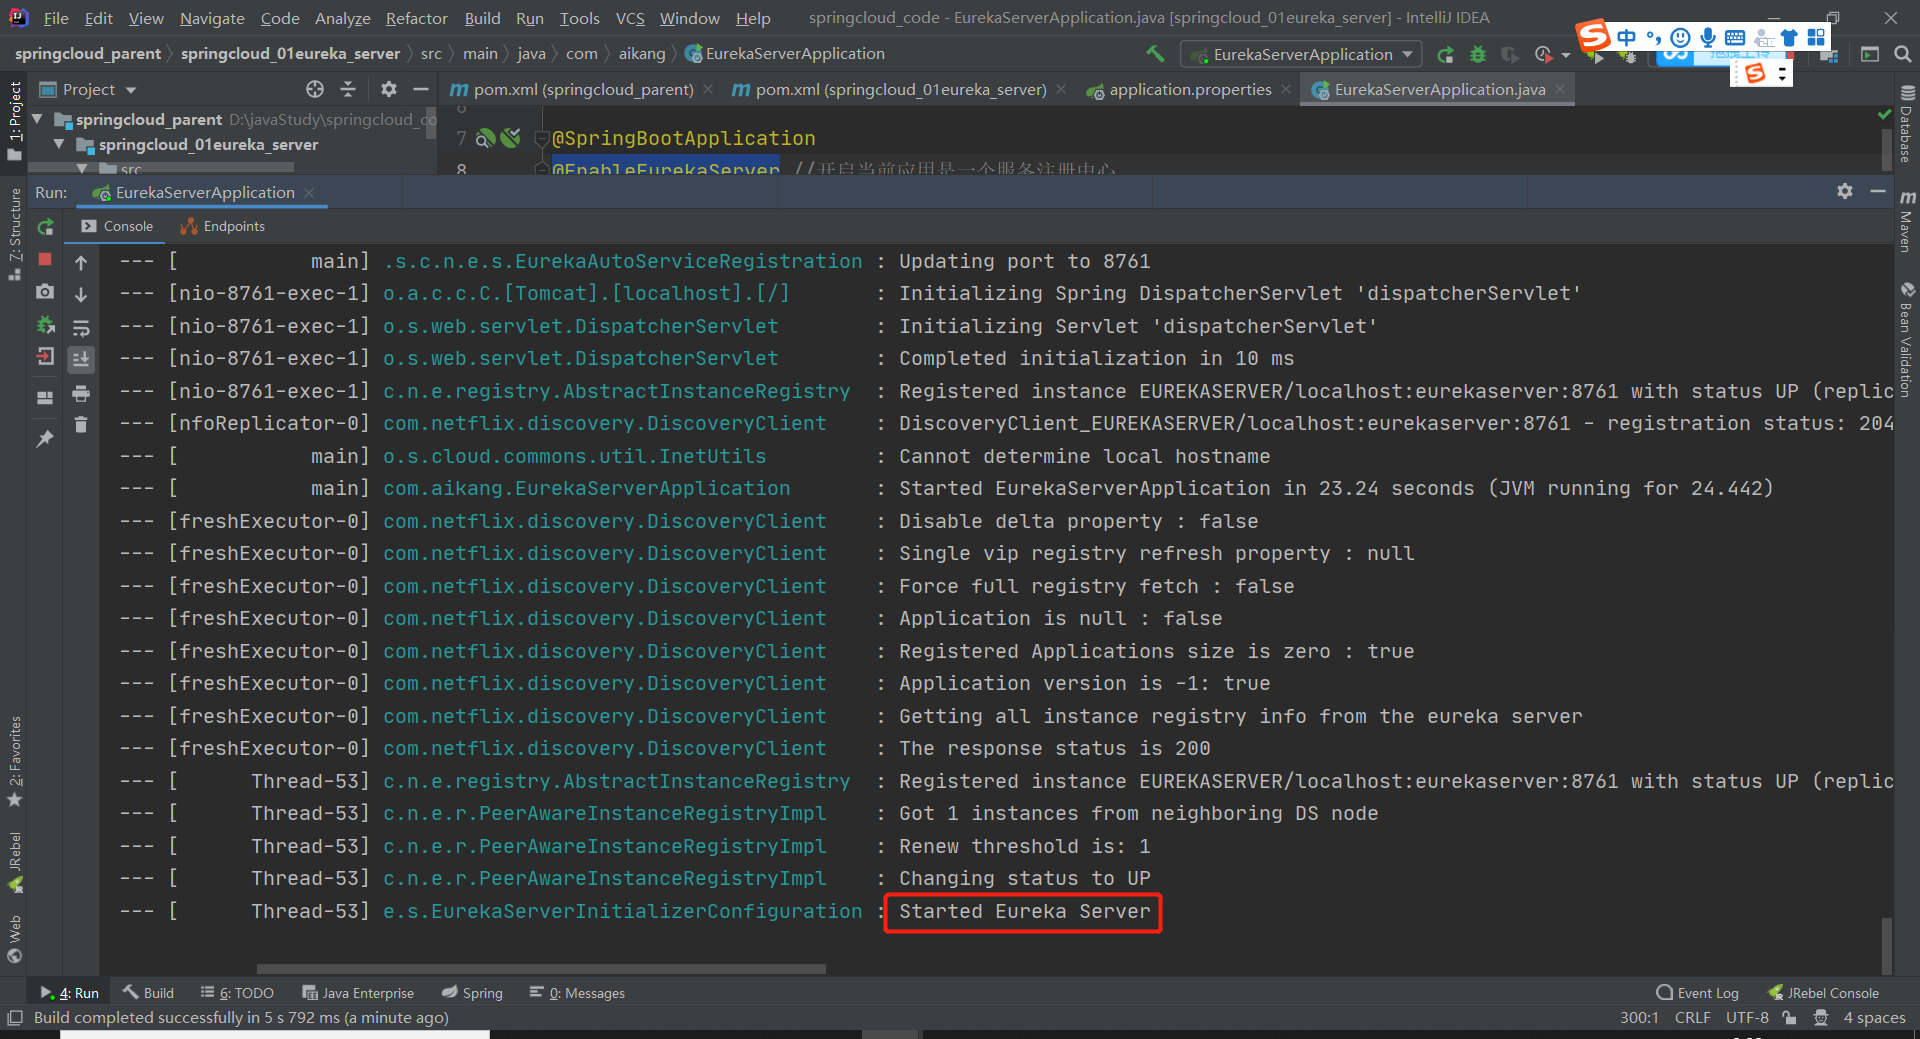Click the up arrow to go up the stack trace
This screenshot has width=1920, height=1039.
tap(81, 262)
